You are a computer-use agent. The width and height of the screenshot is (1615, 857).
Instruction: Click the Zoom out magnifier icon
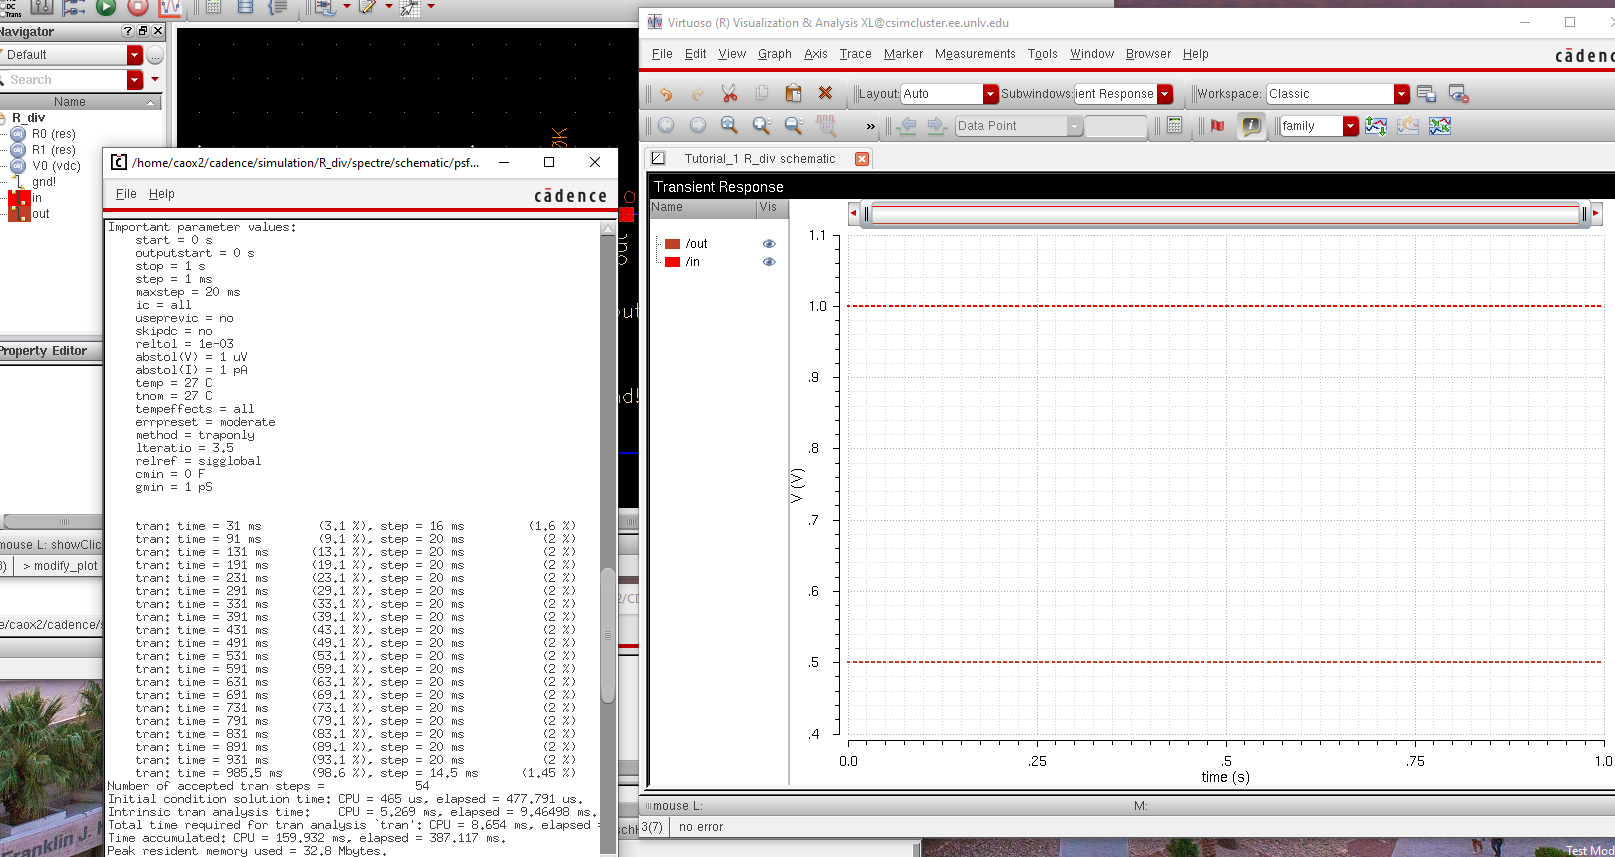[x=794, y=126]
